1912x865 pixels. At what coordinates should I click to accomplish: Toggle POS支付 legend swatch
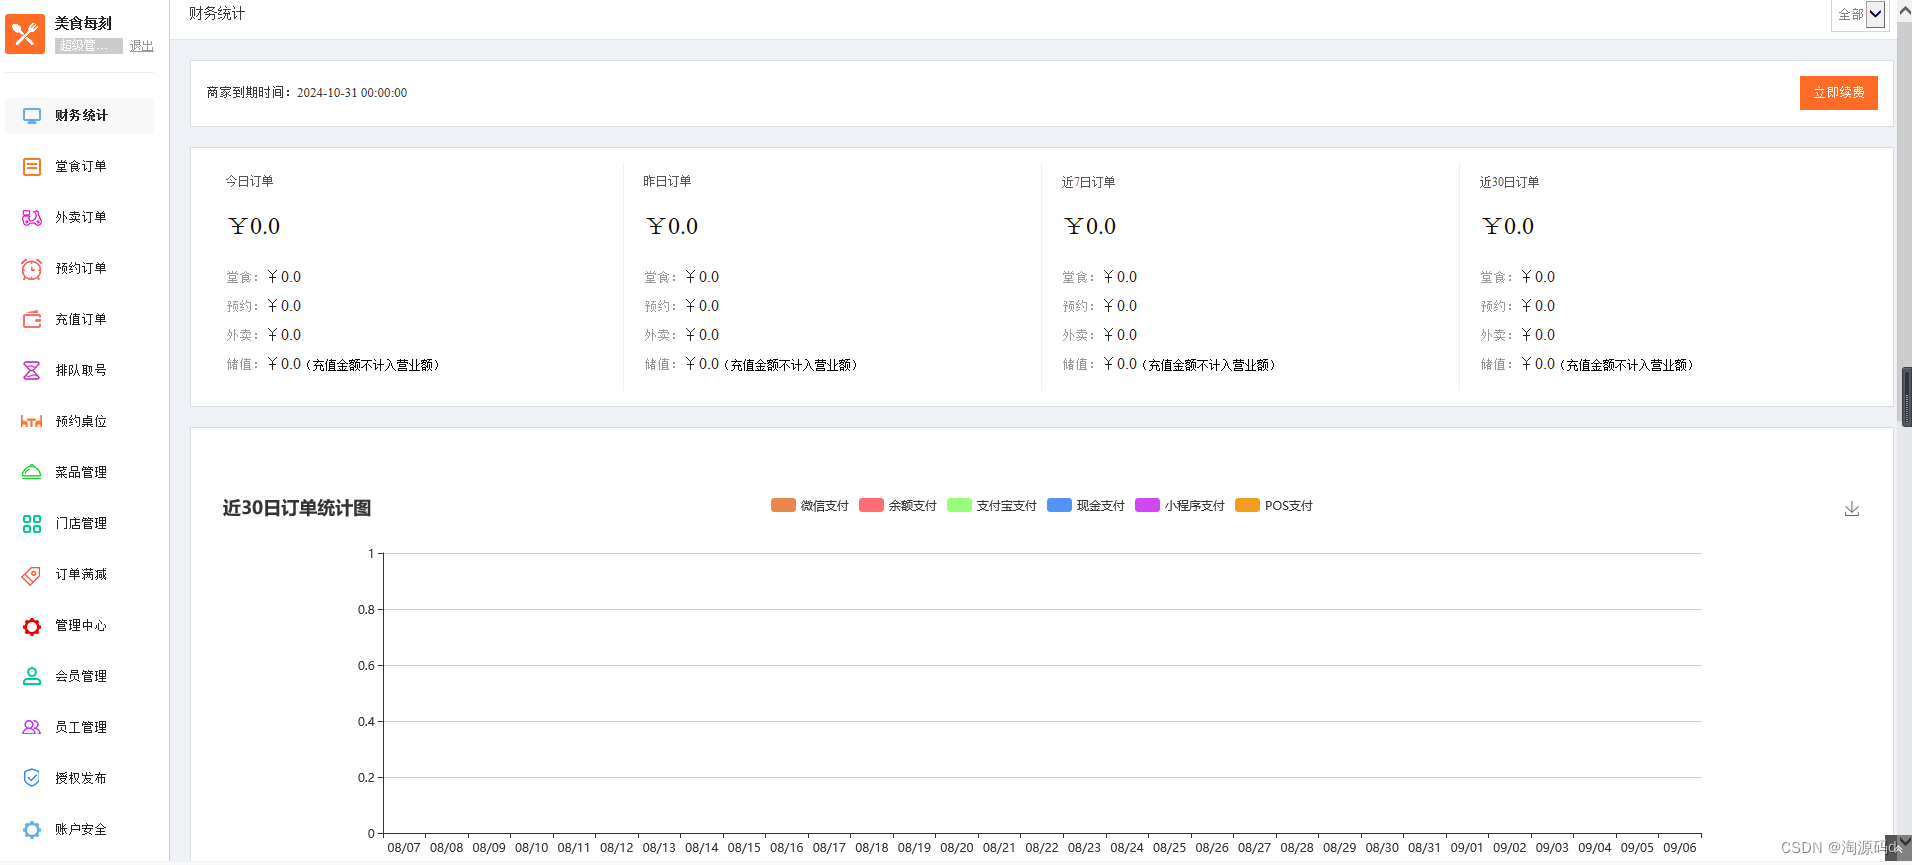coord(1247,505)
